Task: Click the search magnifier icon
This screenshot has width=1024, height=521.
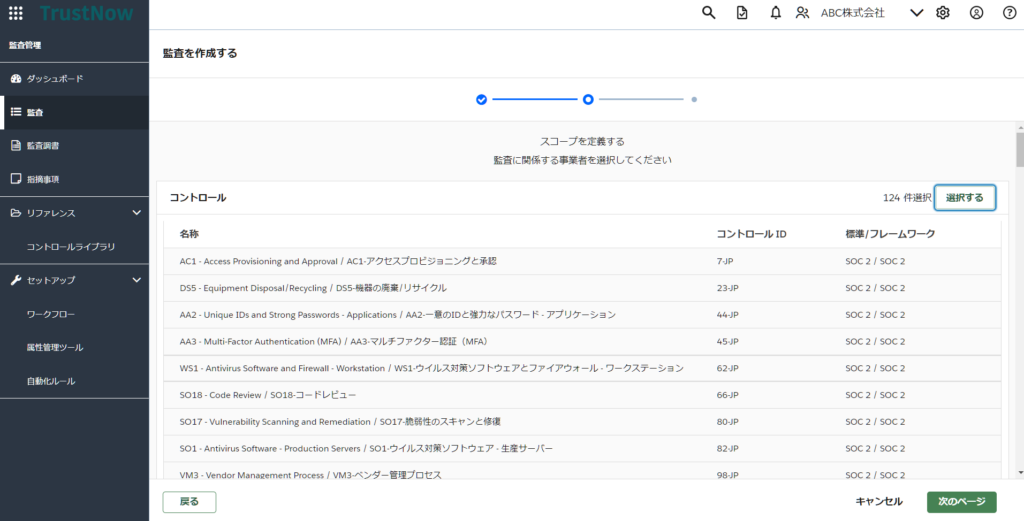Action: (709, 13)
